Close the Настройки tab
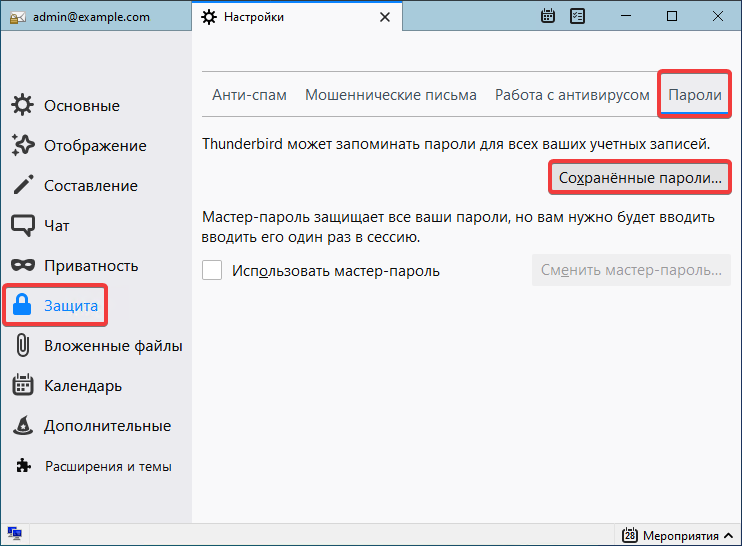742x546 pixels. pyautogui.click(x=384, y=17)
